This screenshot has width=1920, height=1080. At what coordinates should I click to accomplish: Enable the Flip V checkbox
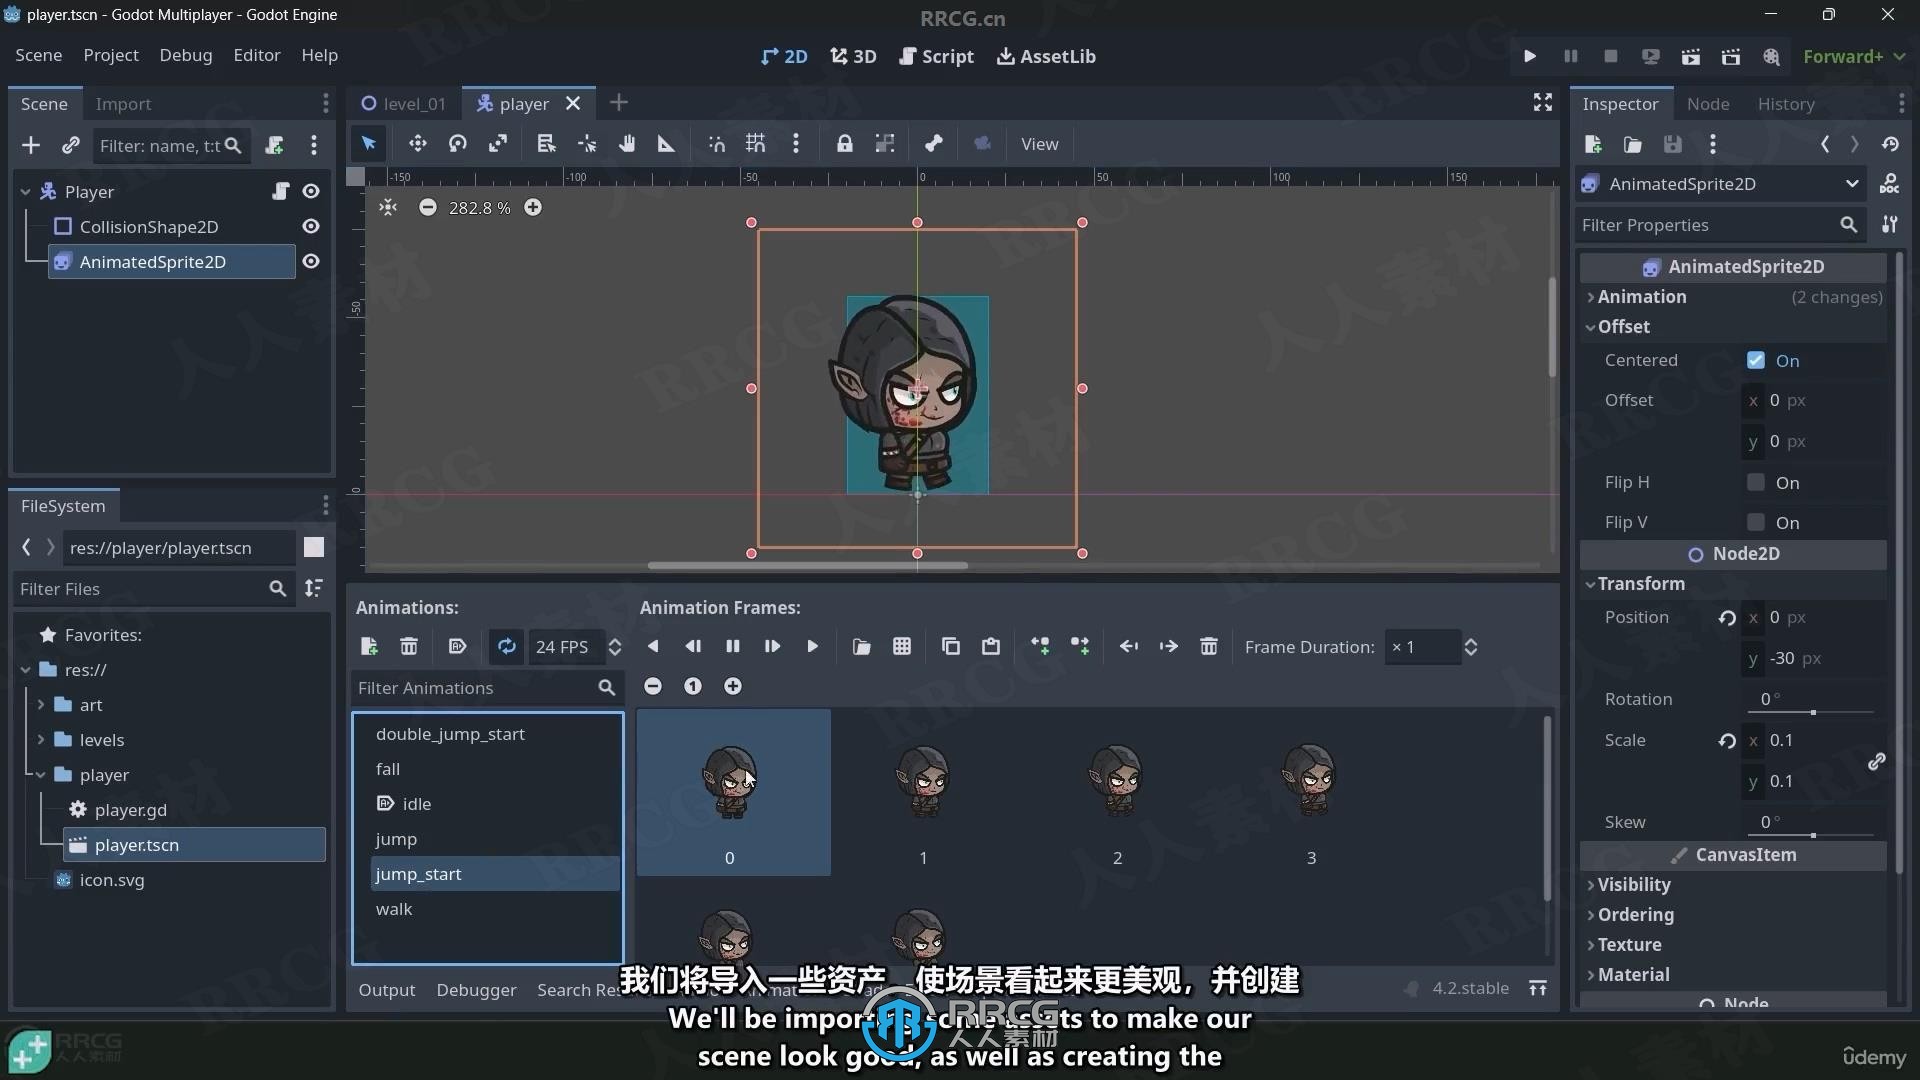(x=1756, y=522)
